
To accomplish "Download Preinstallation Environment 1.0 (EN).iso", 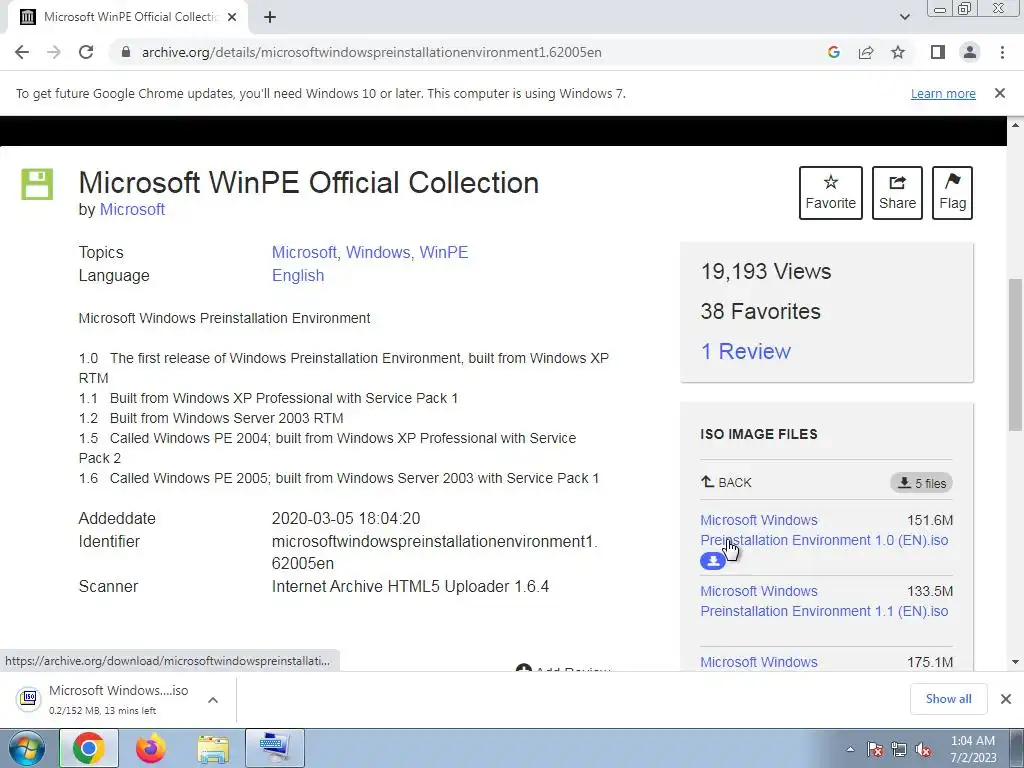I will (x=824, y=530).
